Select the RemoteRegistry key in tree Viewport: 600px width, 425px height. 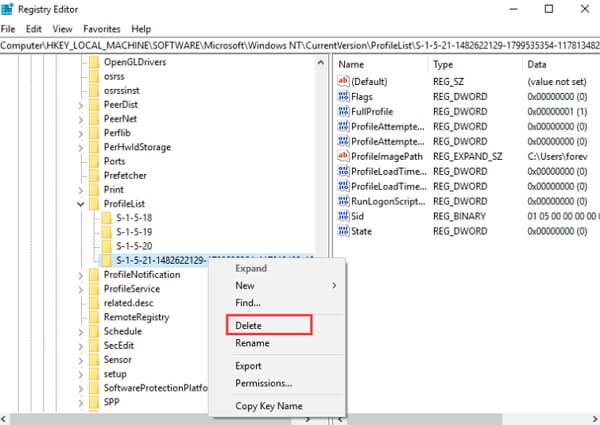pos(137,317)
